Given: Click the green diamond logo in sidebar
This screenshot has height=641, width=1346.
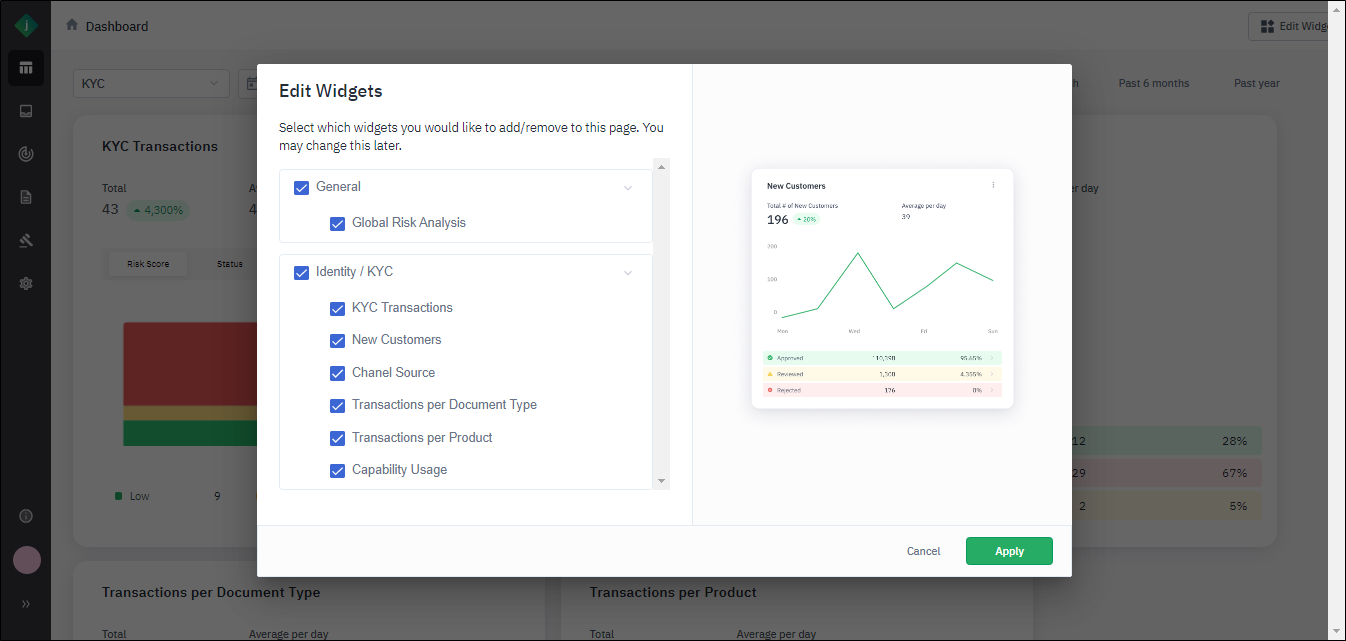Looking at the screenshot, I should point(26,26).
